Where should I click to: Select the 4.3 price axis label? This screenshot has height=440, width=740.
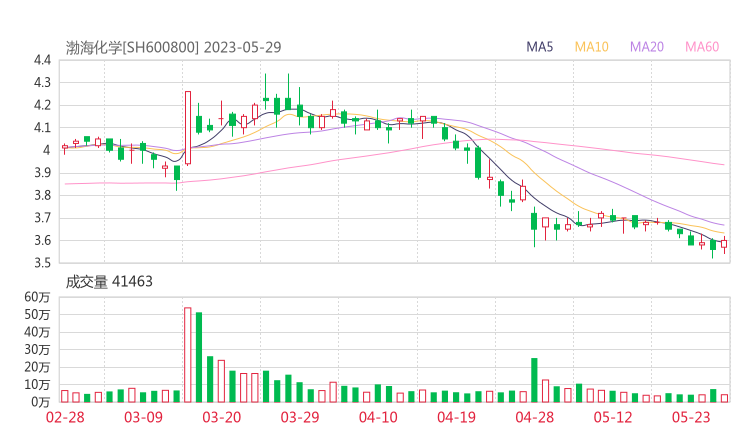pos(42,83)
